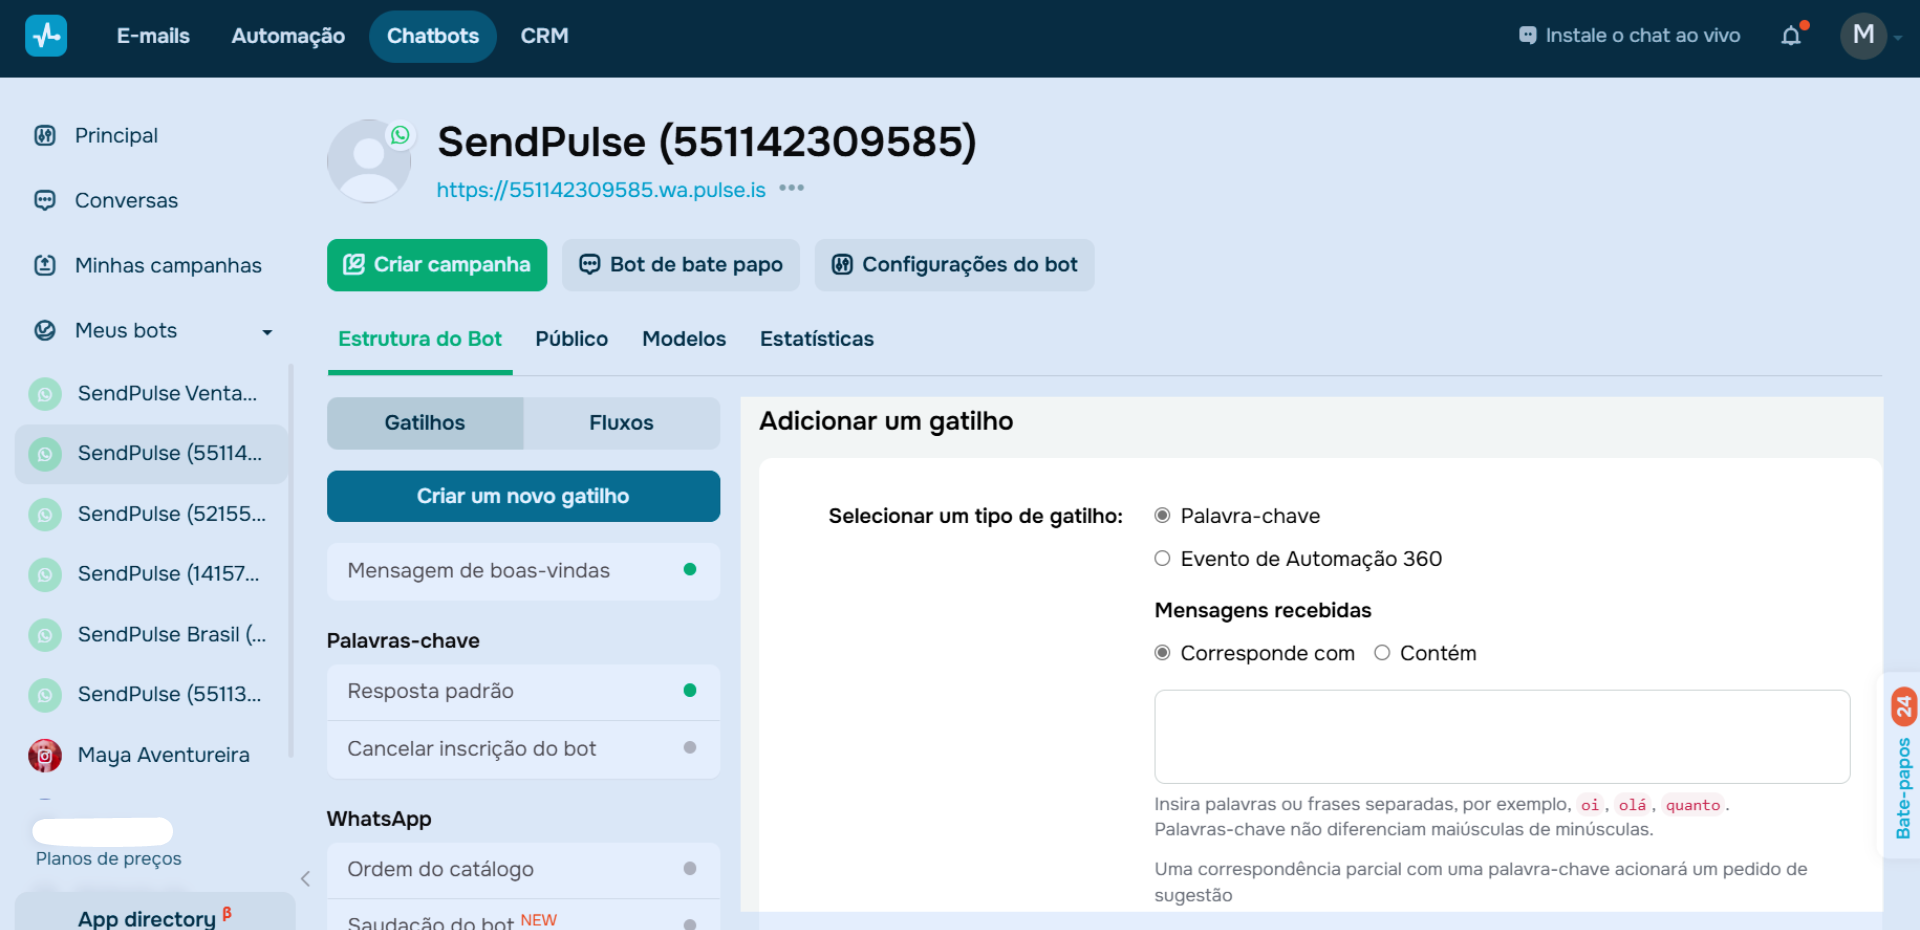The image size is (1920, 930).
Task: Open Ordem do catálogo trigger
Action: 523,870
